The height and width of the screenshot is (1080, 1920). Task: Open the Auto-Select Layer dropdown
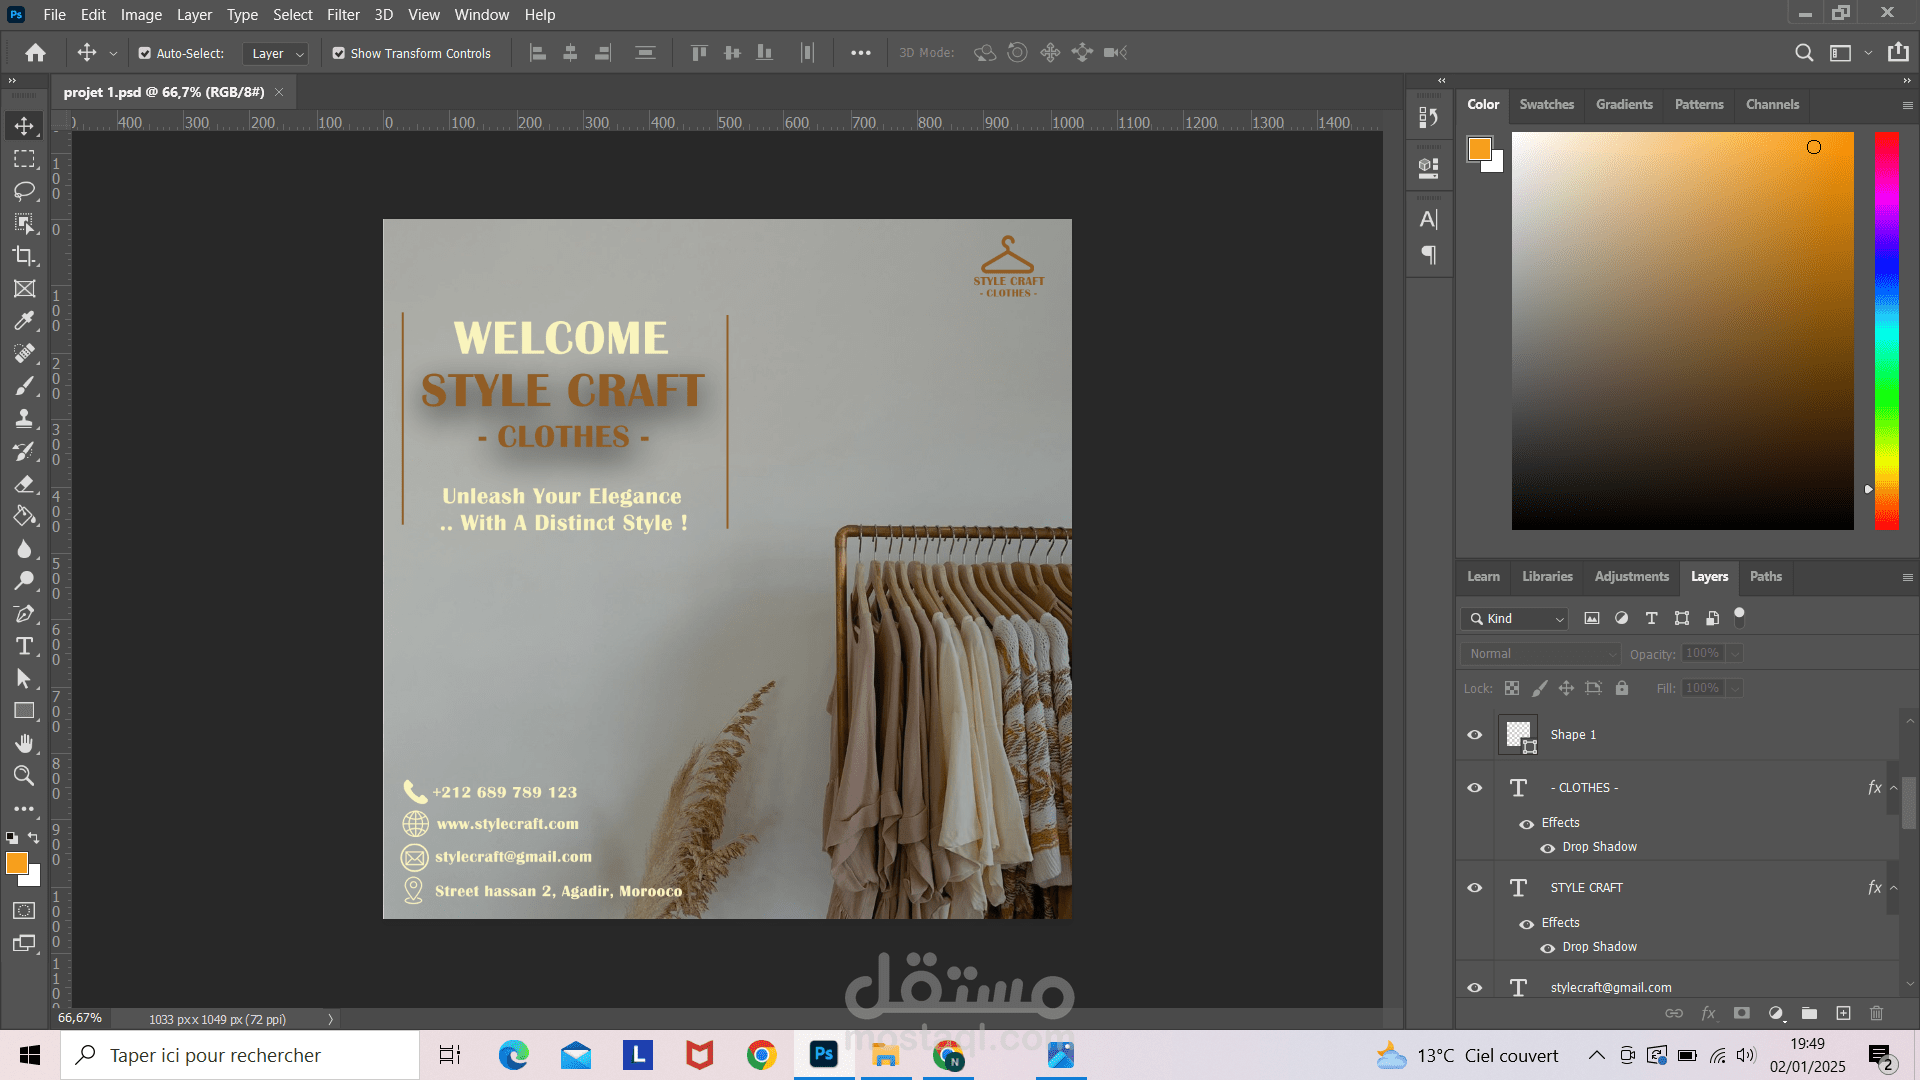click(x=277, y=53)
